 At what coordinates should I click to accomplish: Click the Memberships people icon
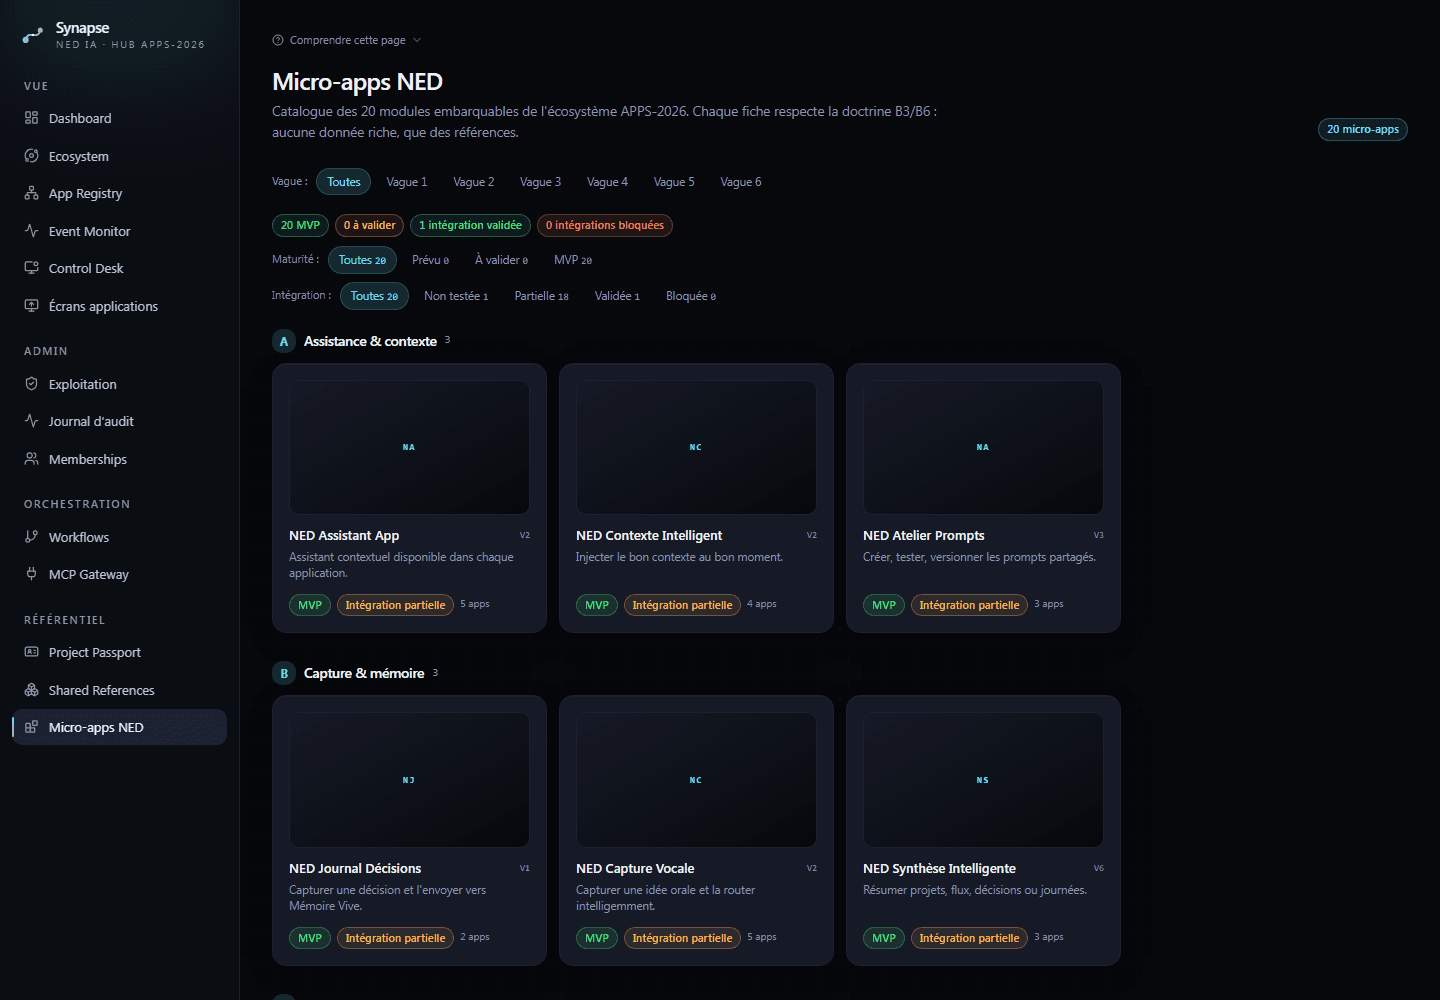[x=31, y=459]
